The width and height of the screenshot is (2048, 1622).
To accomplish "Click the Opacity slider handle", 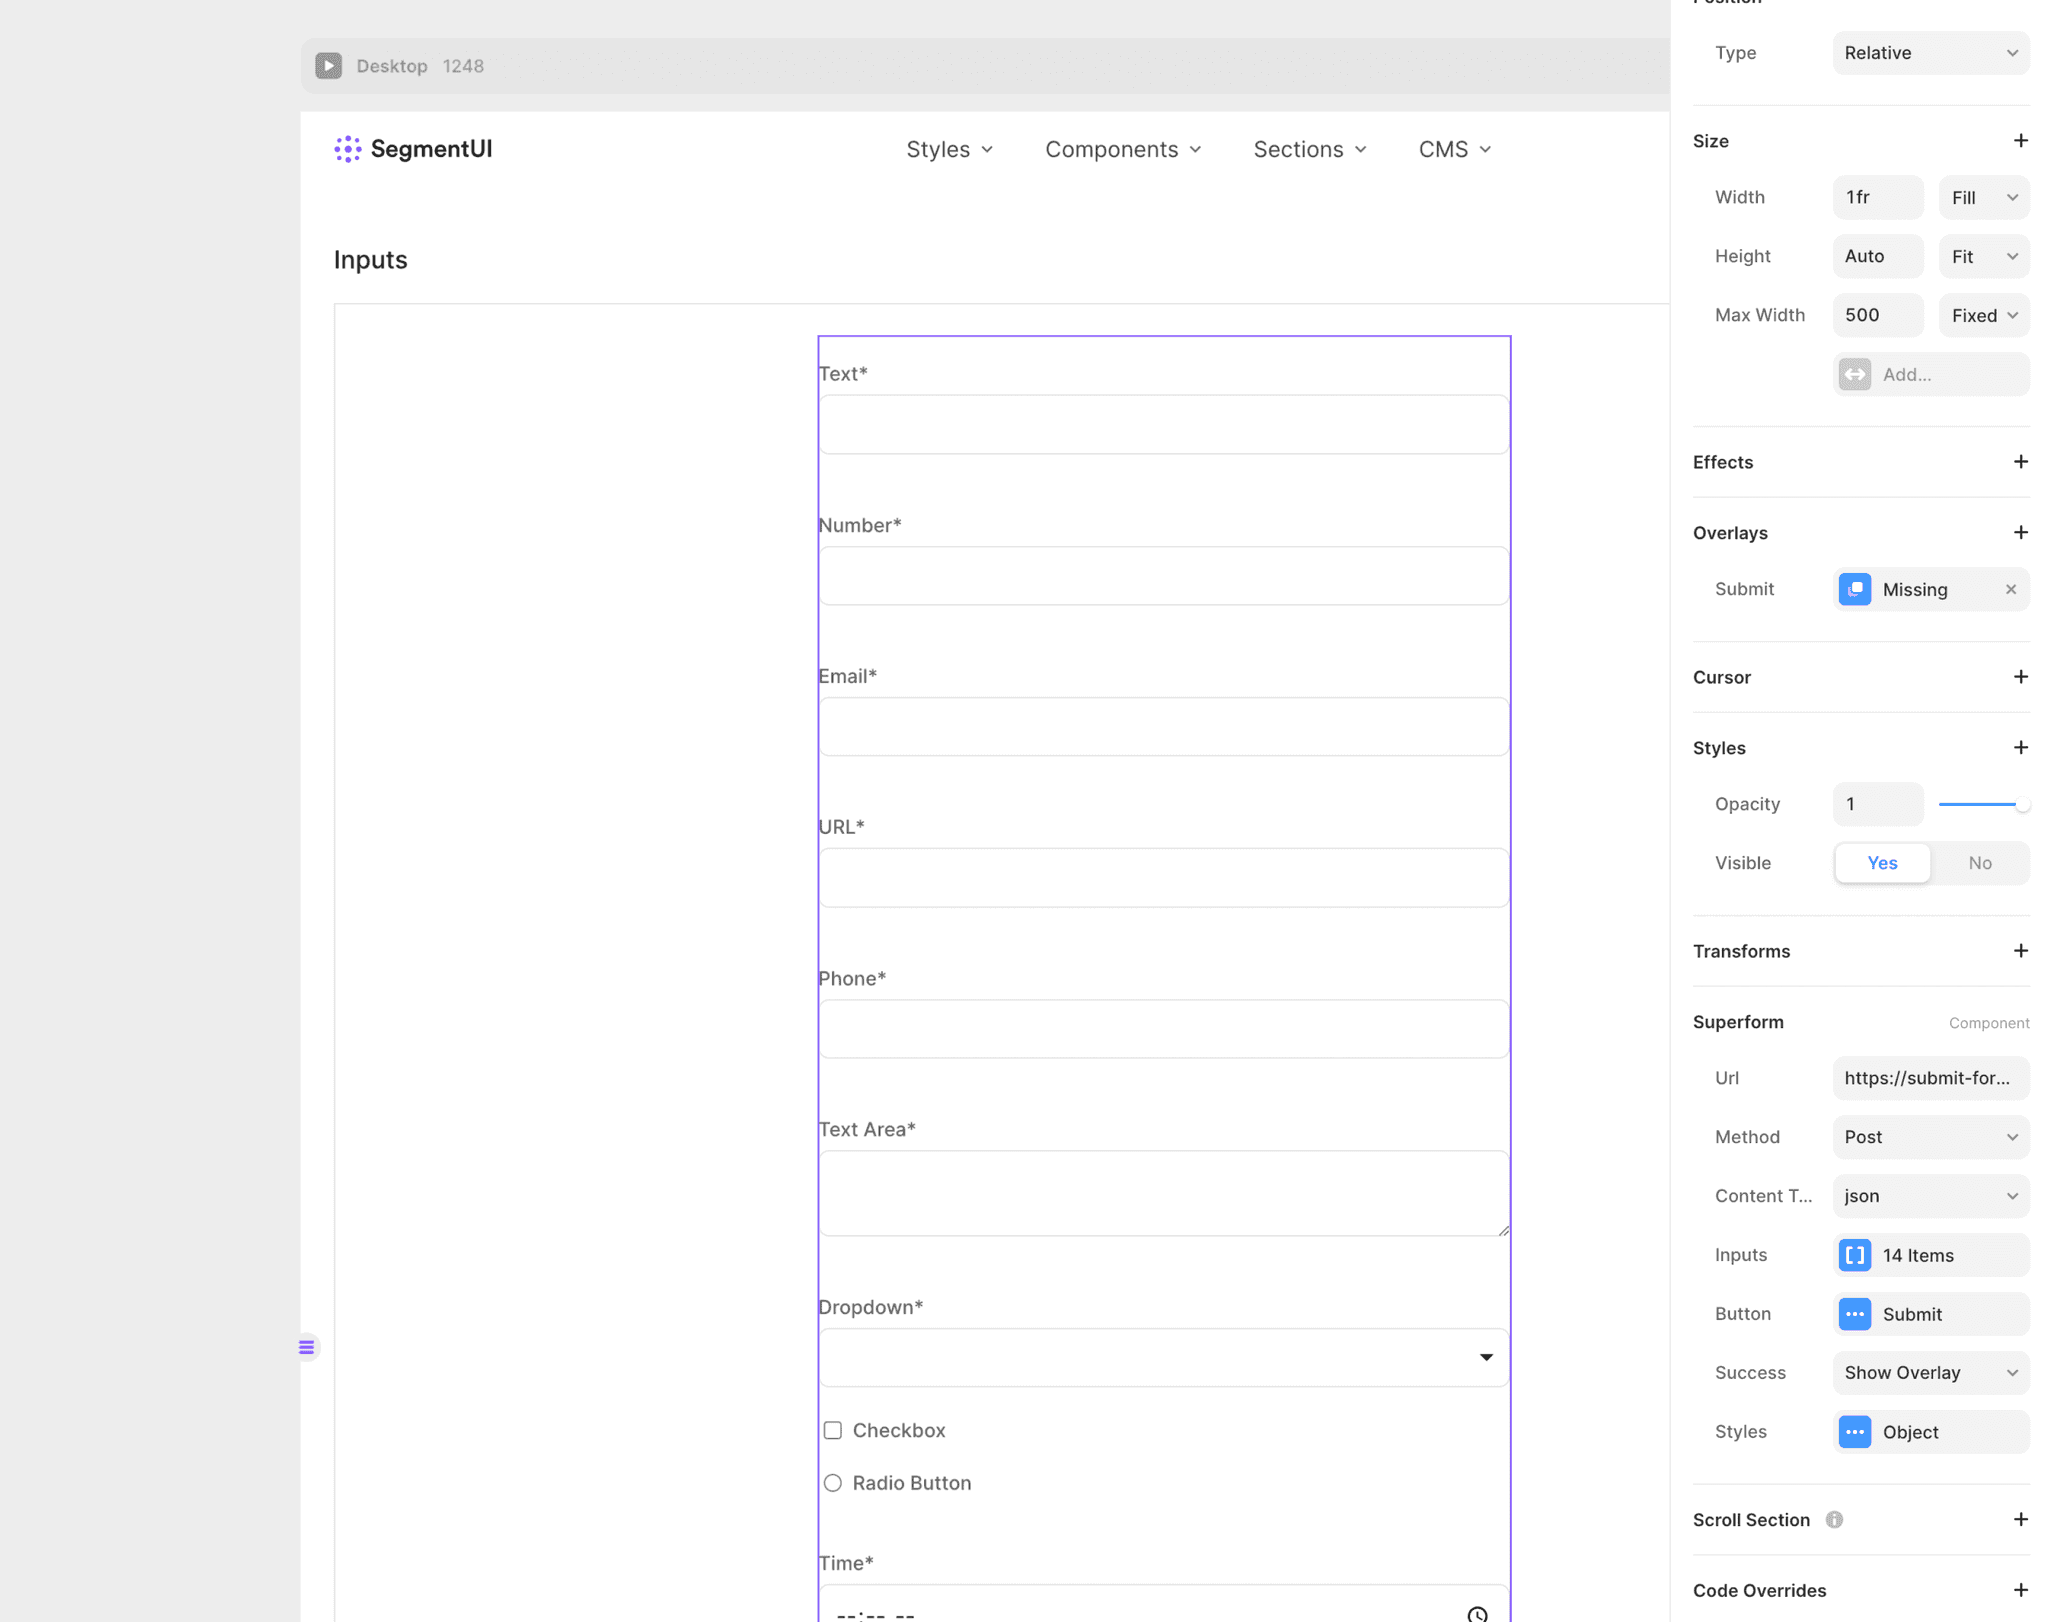I will [2023, 803].
